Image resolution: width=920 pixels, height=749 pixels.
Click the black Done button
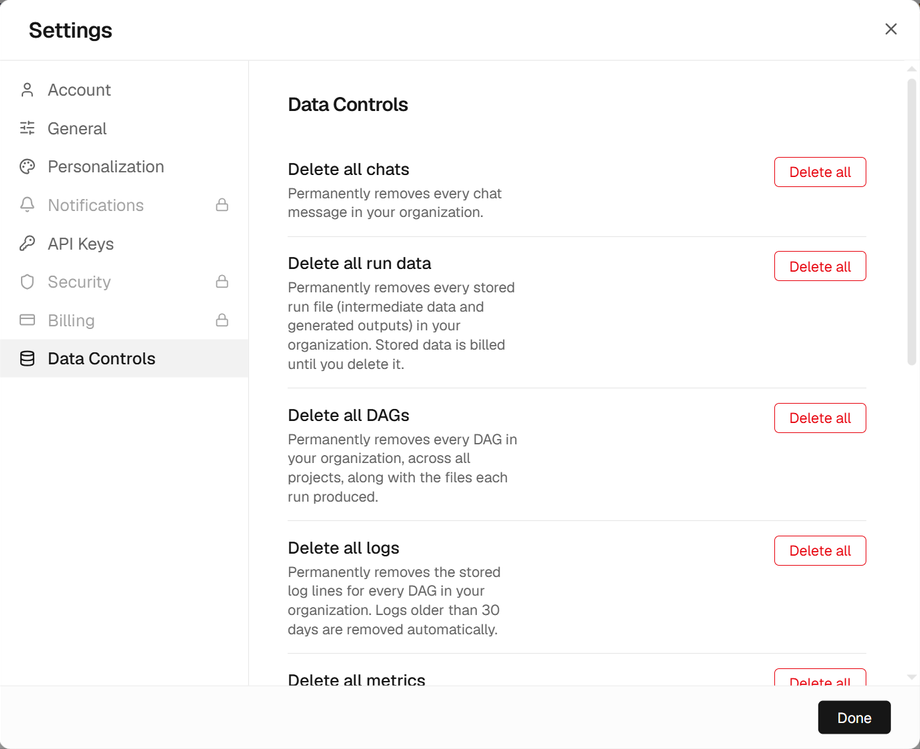[x=854, y=717]
